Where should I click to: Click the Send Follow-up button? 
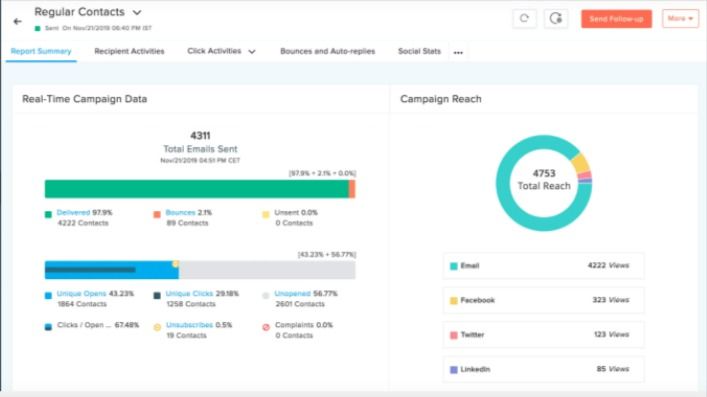[x=616, y=19]
